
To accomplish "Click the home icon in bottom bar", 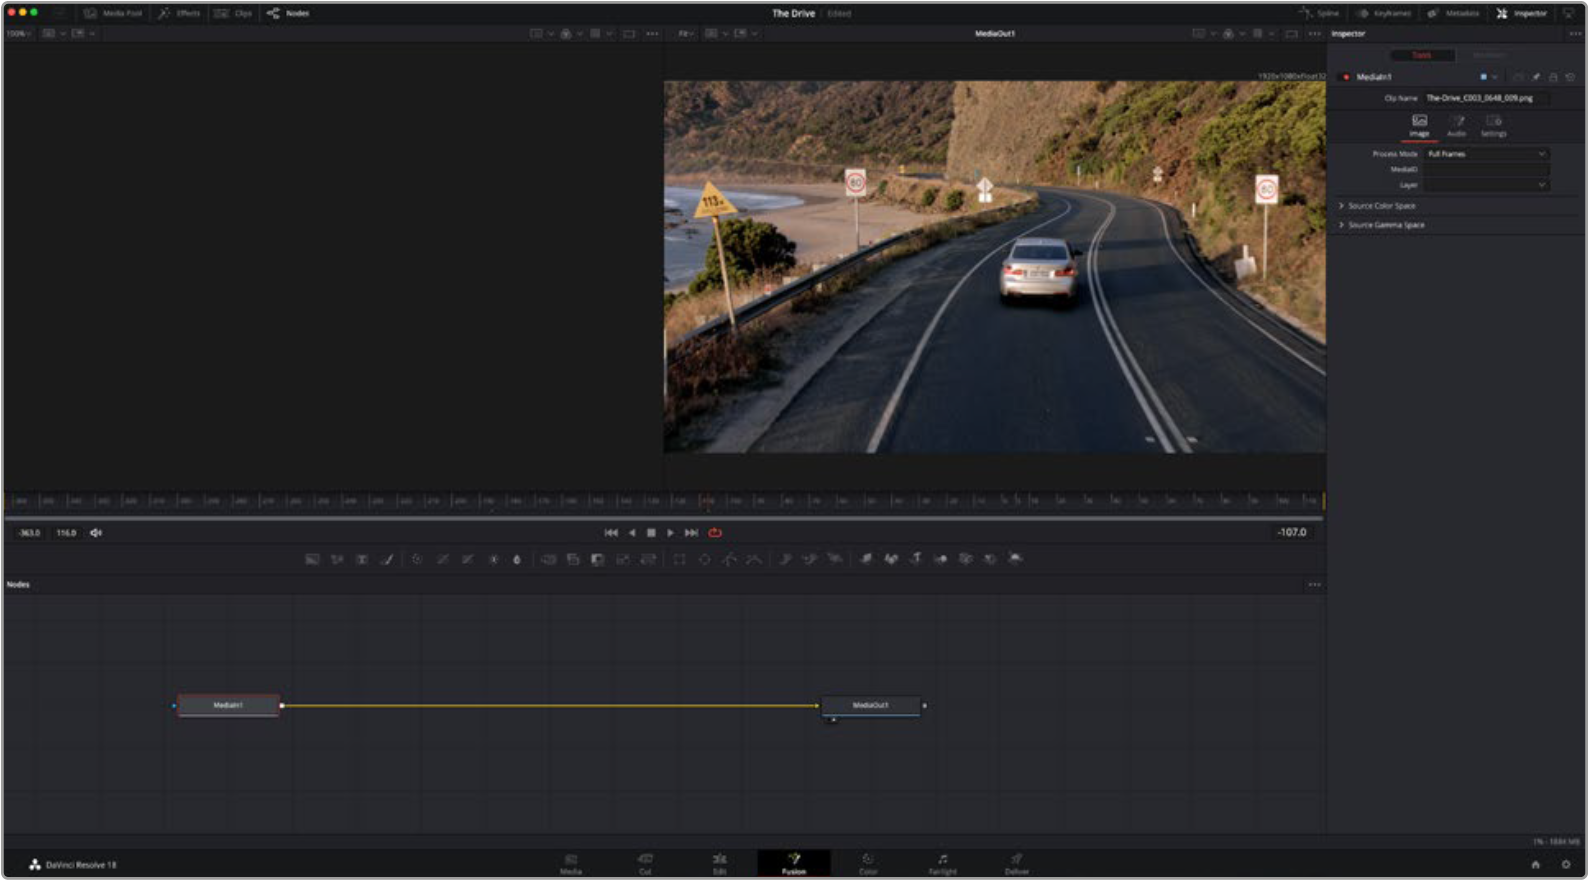I will coord(1535,865).
